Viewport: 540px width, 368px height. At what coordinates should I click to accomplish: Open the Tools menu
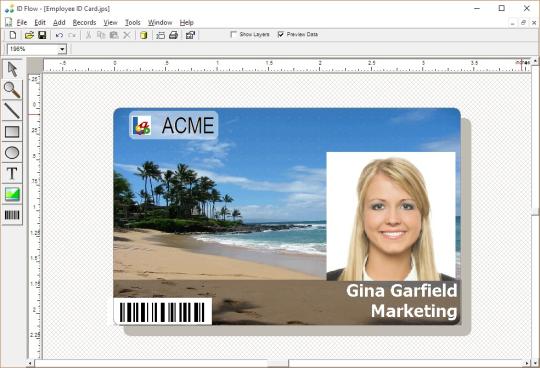[x=133, y=22]
